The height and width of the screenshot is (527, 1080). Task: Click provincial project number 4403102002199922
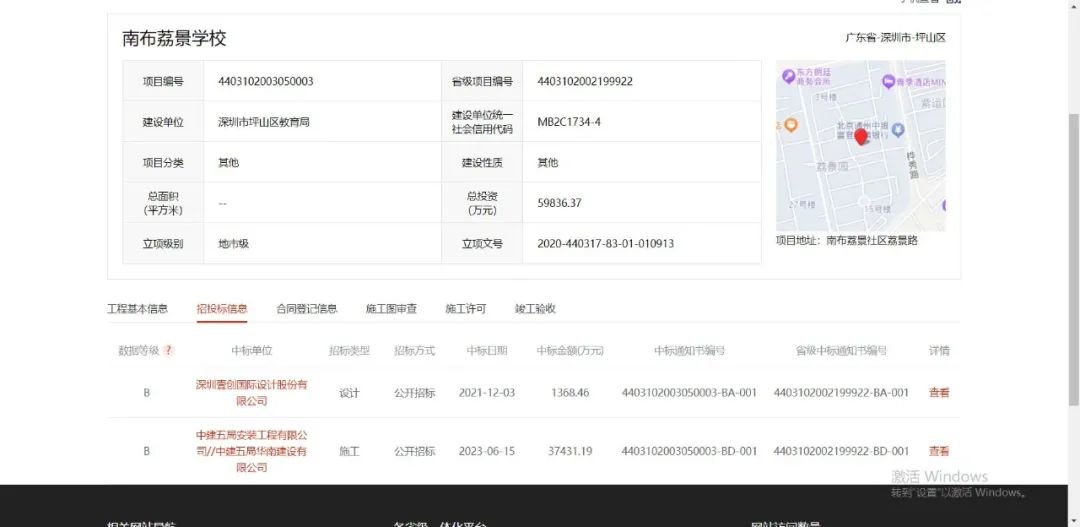coord(585,81)
